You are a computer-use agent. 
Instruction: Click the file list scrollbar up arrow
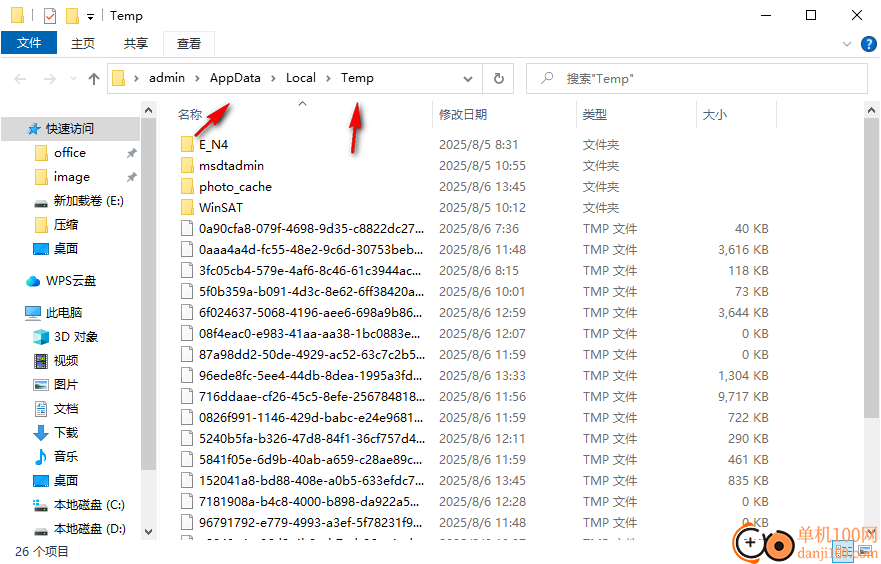click(871, 111)
